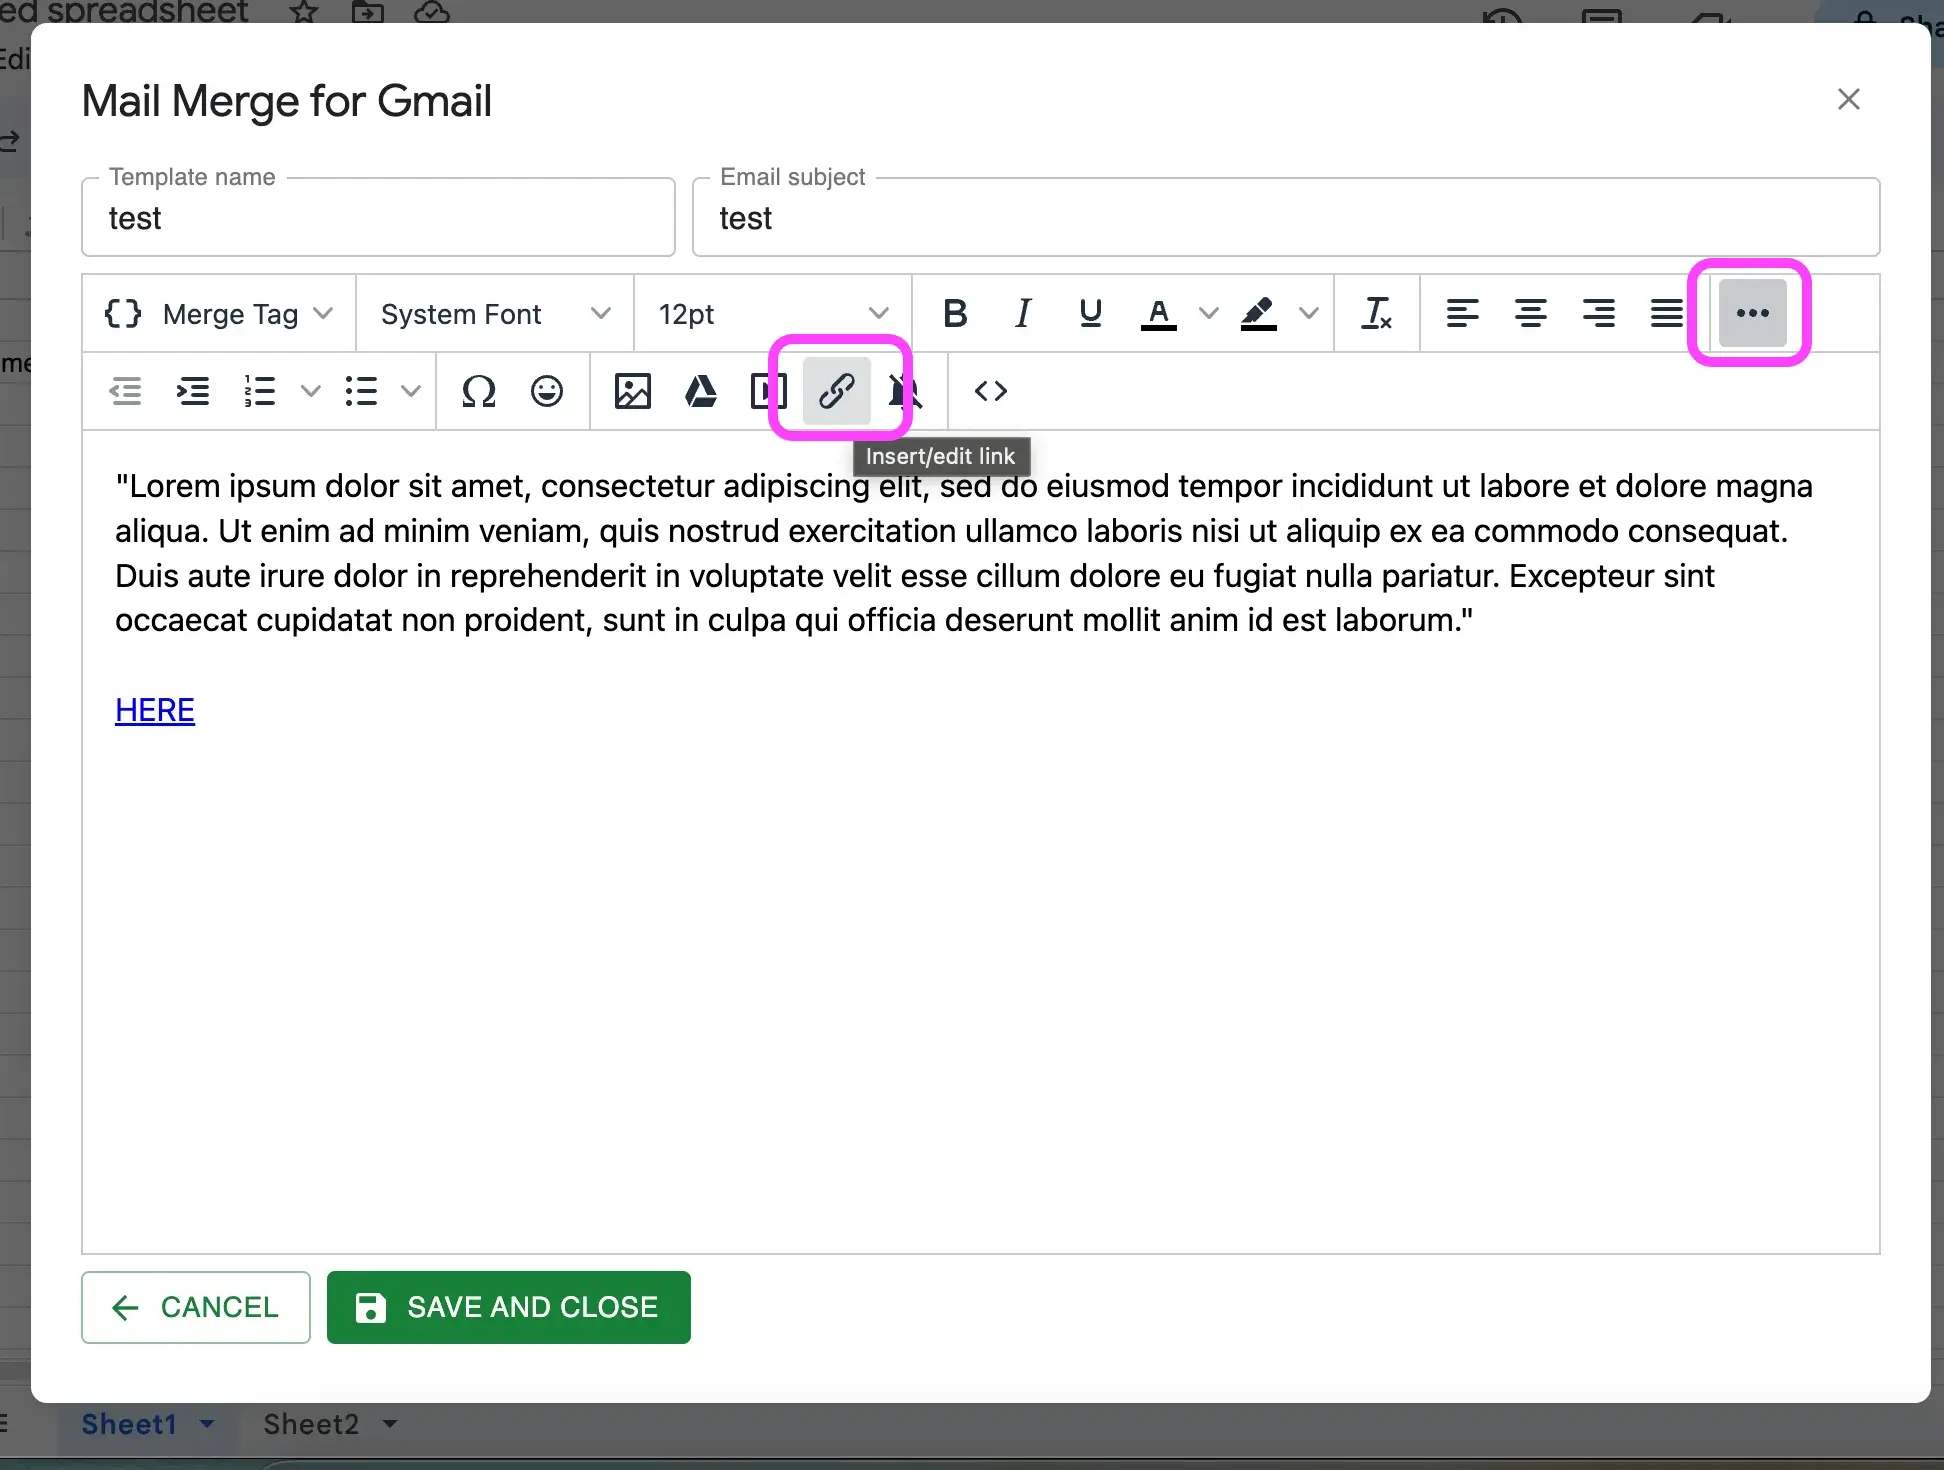1944x1470 pixels.
Task: Toggle the bullet list
Action: [x=361, y=391]
